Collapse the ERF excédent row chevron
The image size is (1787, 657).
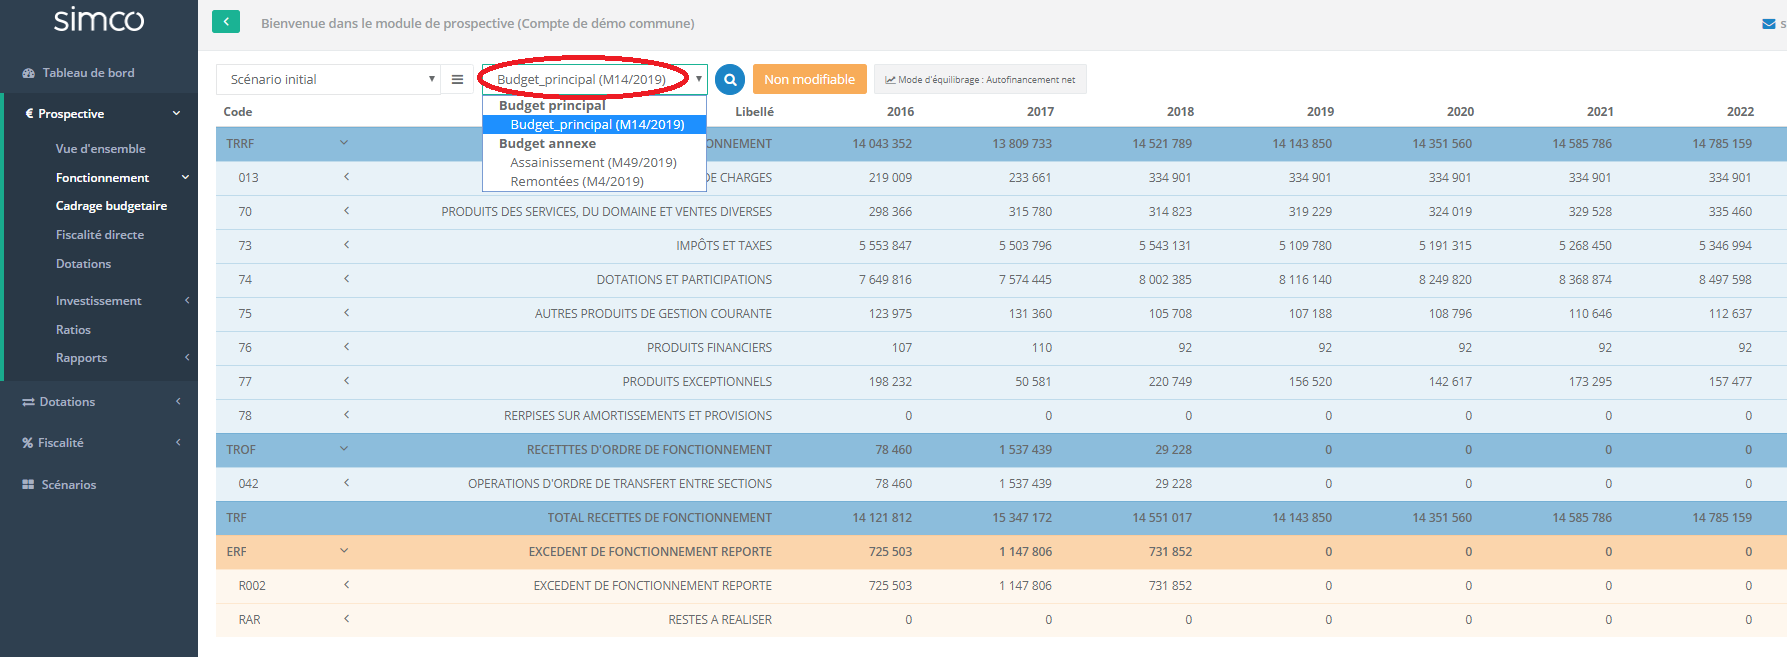point(344,551)
